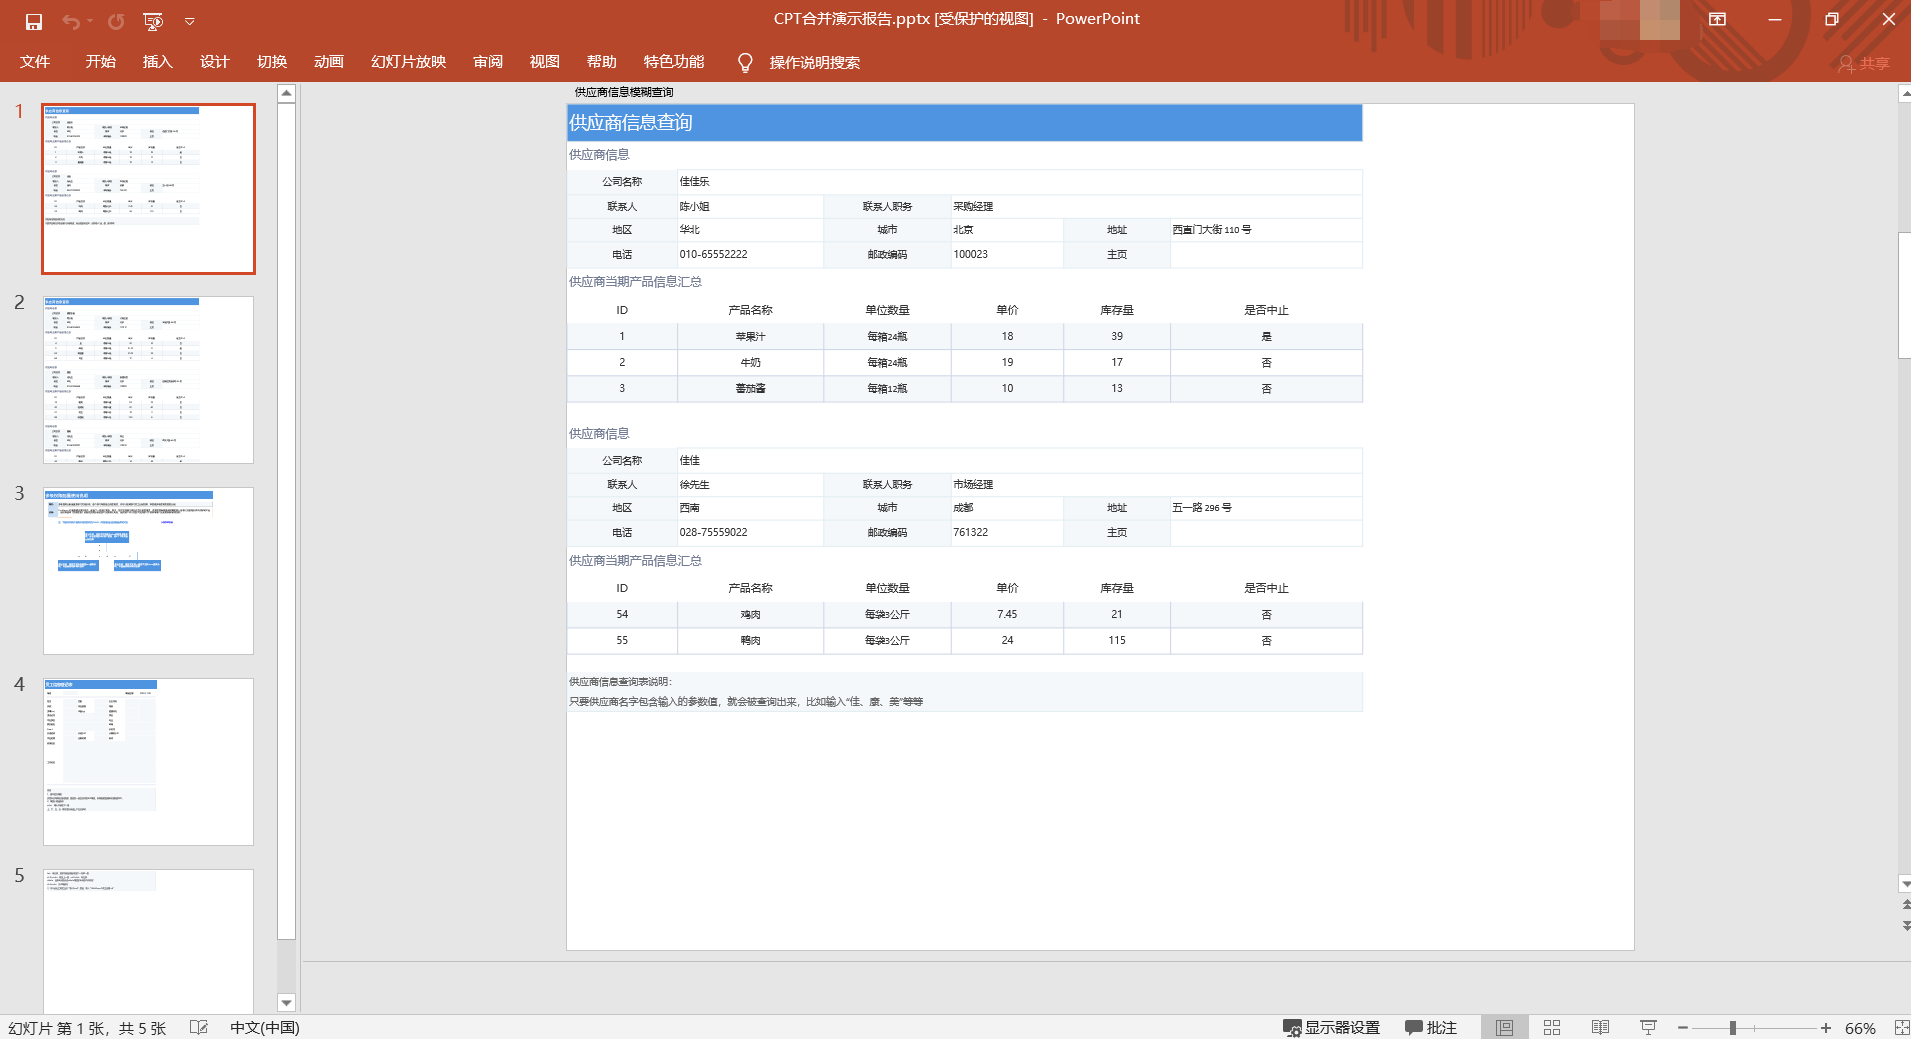The width and height of the screenshot is (1911, 1039).
Task: Click the lightbulb Tell Me icon
Action: coord(745,63)
